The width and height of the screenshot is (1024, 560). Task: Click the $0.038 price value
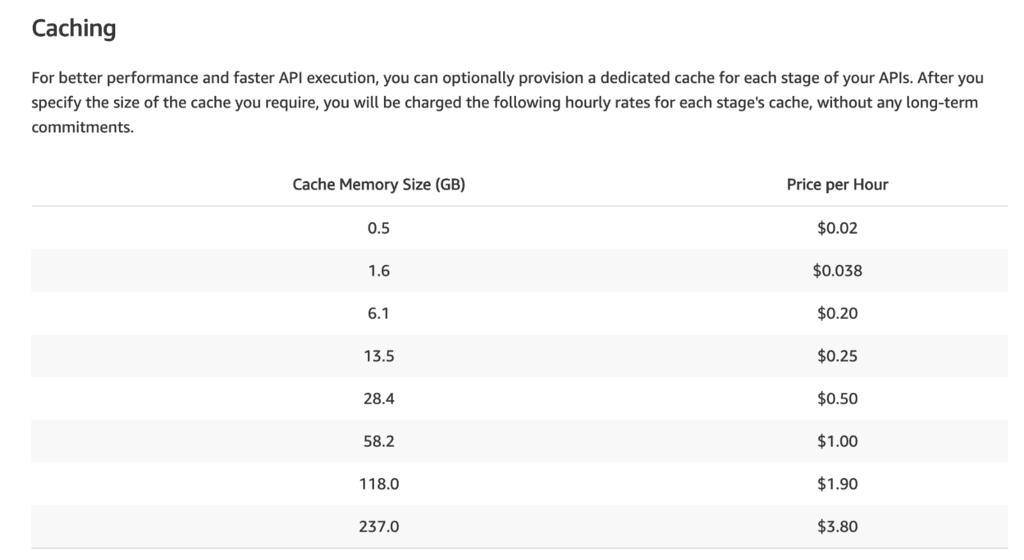coord(837,270)
